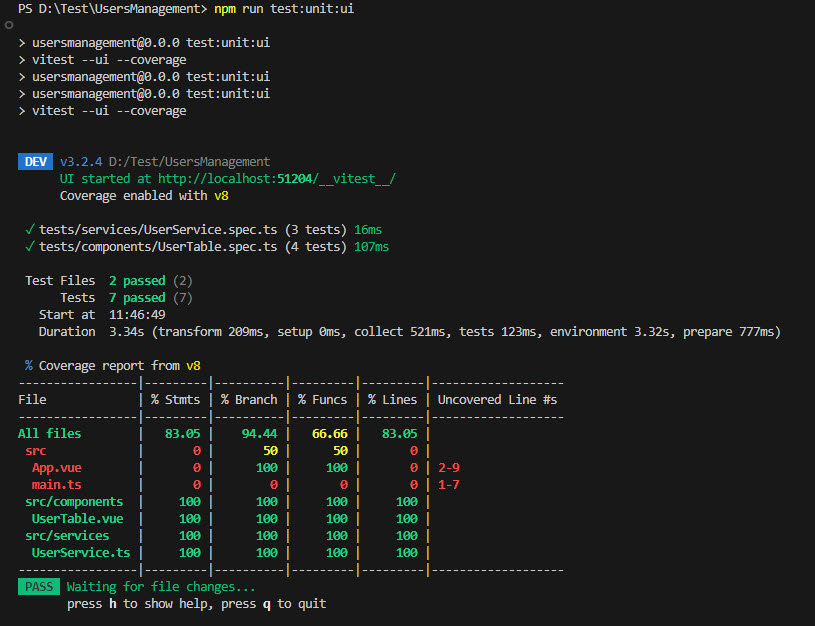Click uncovered lines 2-9 for App.vue
Image resolution: width=815 pixels, height=626 pixels.
(448, 468)
